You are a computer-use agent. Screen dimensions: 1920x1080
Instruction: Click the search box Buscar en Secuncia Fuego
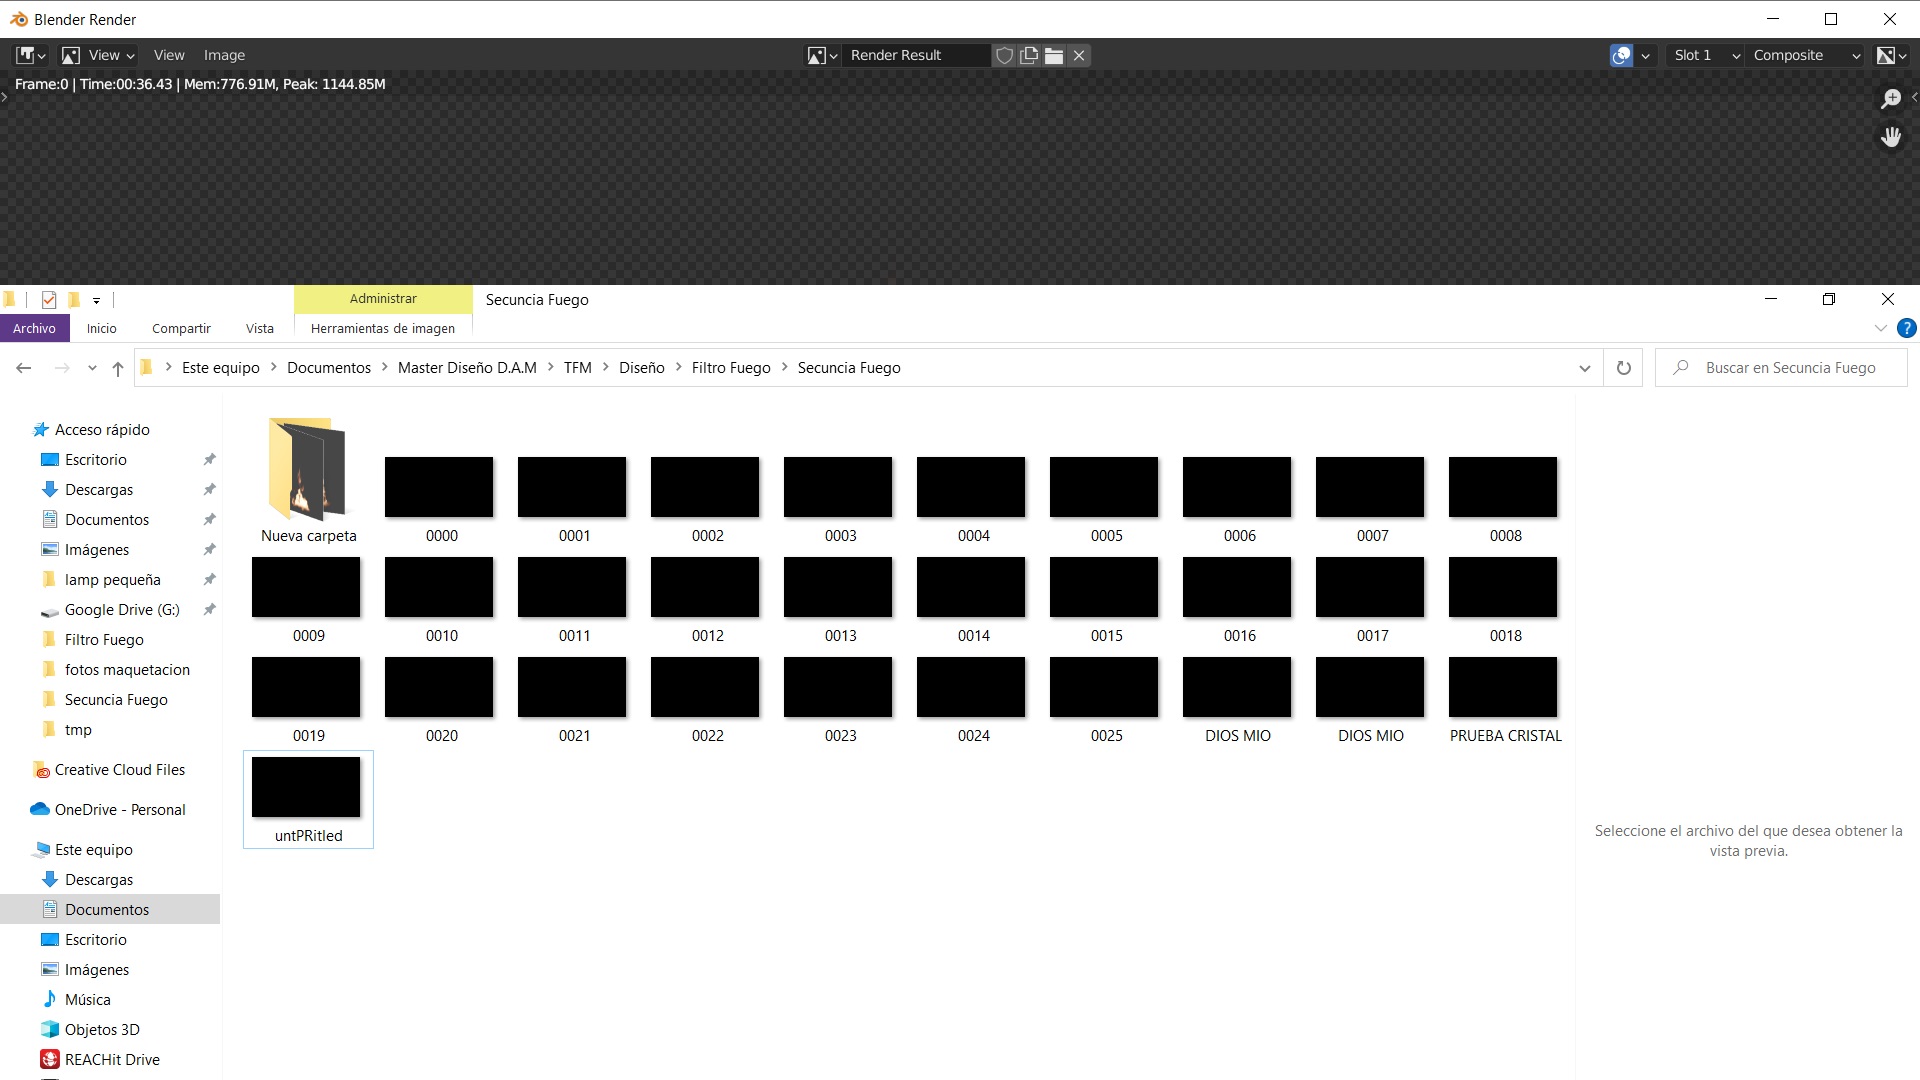point(1790,368)
